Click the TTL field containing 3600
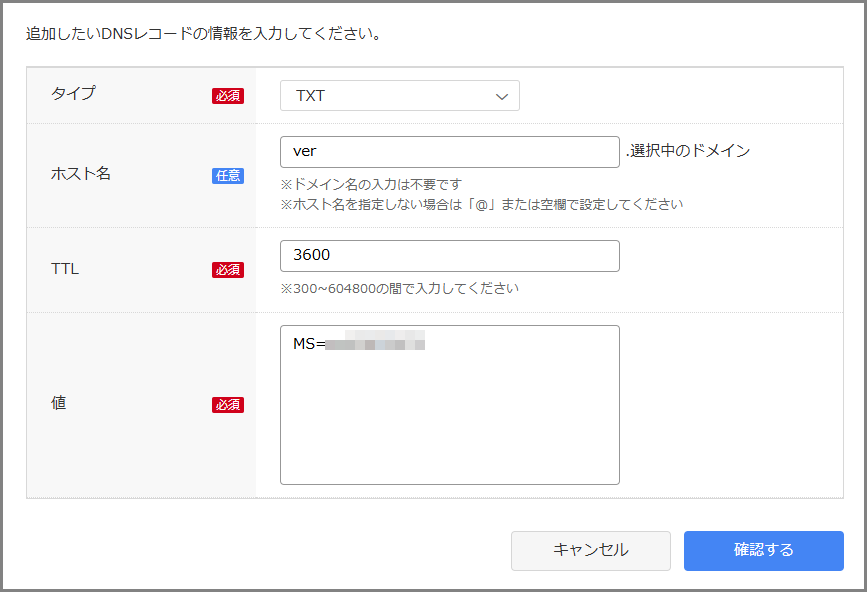The width and height of the screenshot is (867, 592). pos(449,256)
